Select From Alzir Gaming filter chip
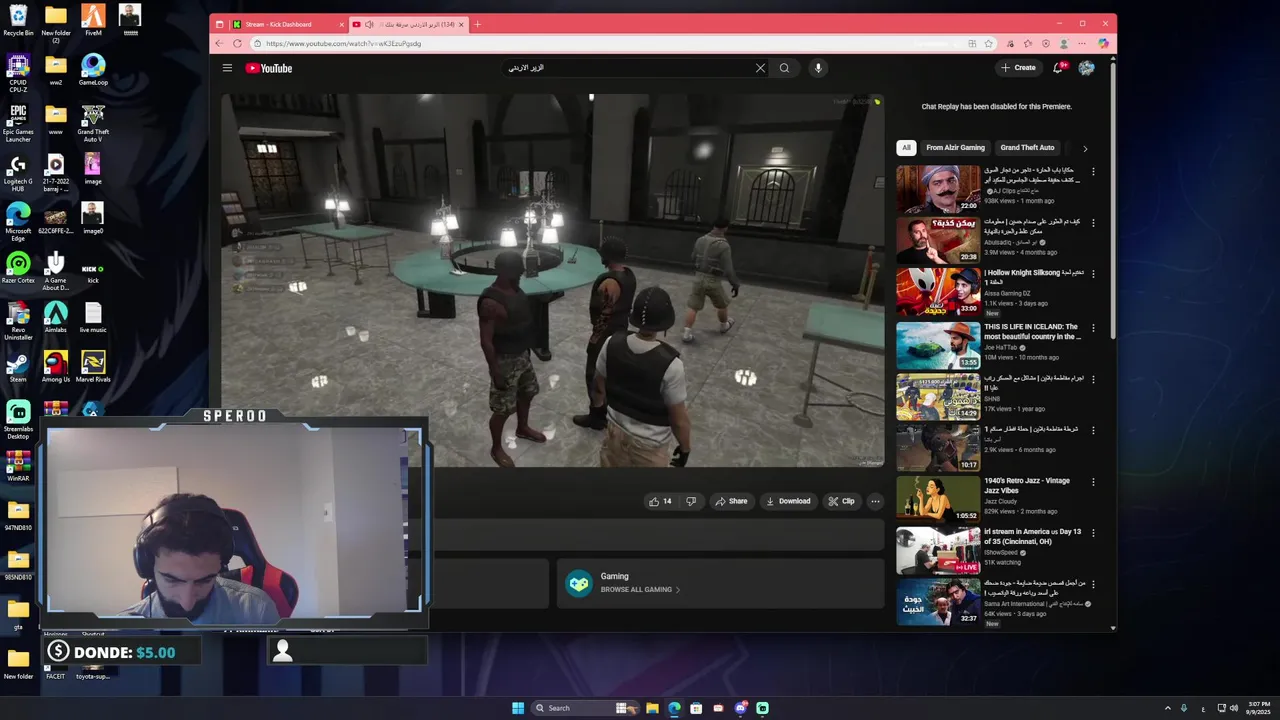The width and height of the screenshot is (1280, 720). click(955, 147)
